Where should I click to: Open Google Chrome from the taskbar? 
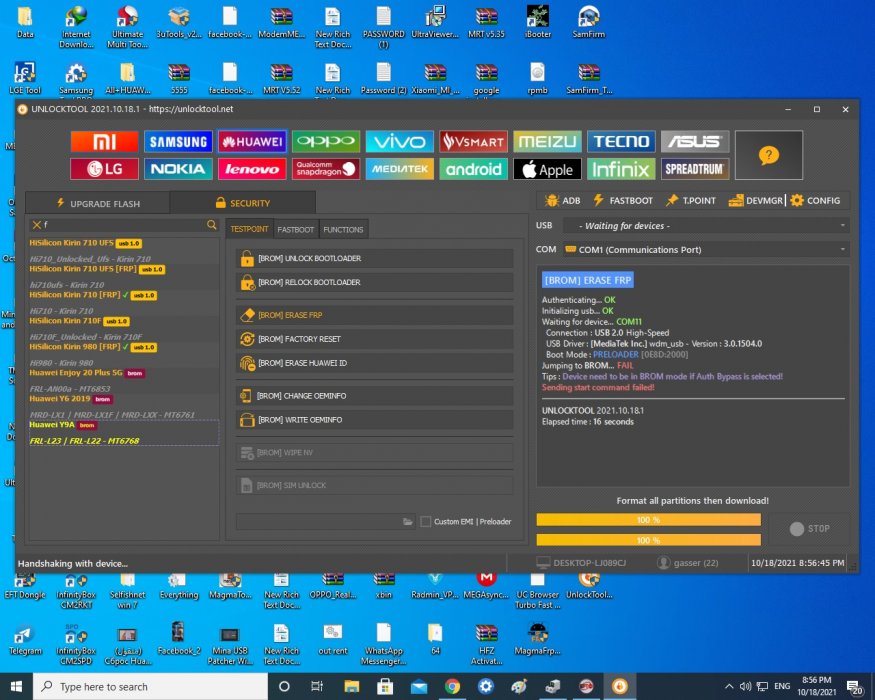(x=452, y=686)
